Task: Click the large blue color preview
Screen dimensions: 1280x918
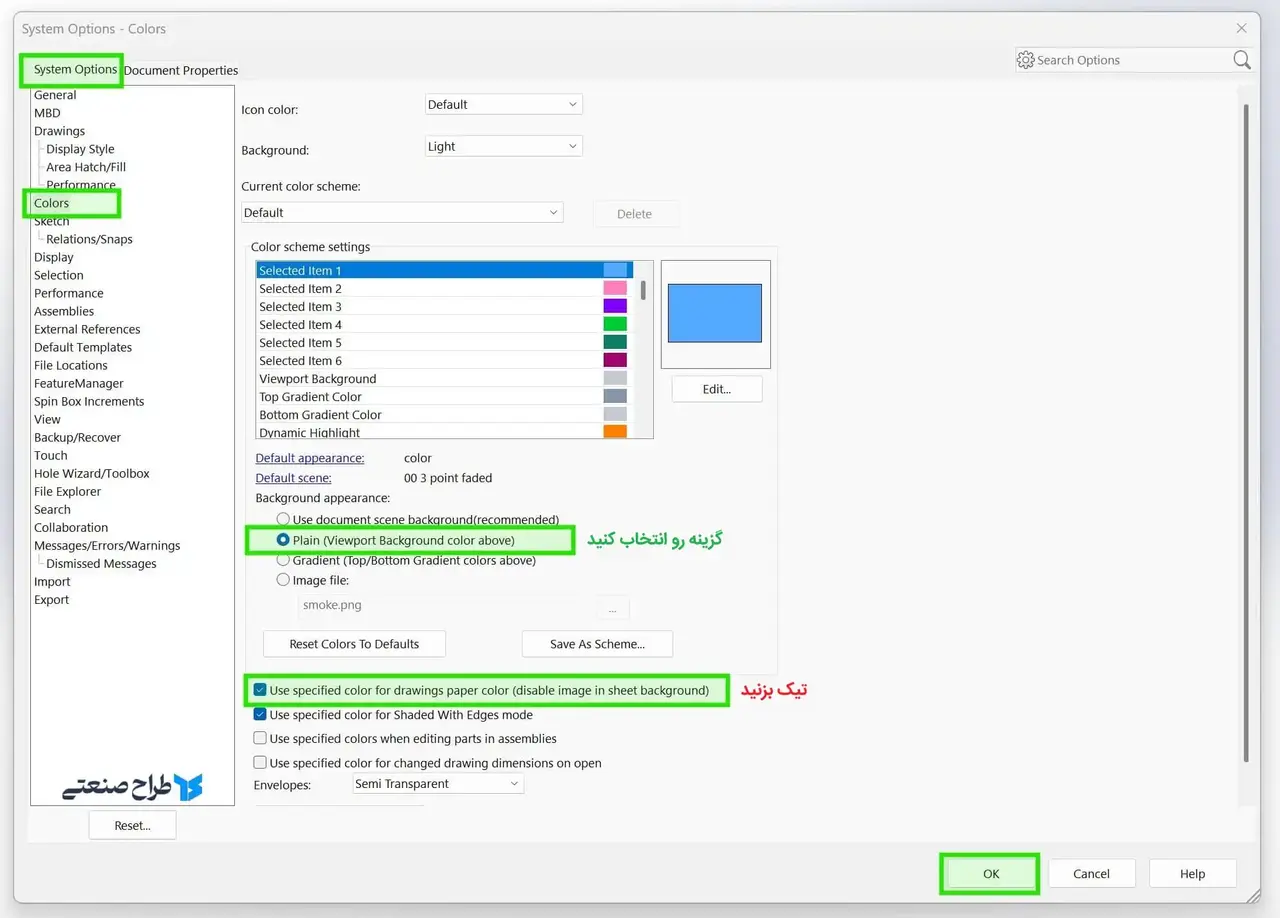Action: (715, 313)
